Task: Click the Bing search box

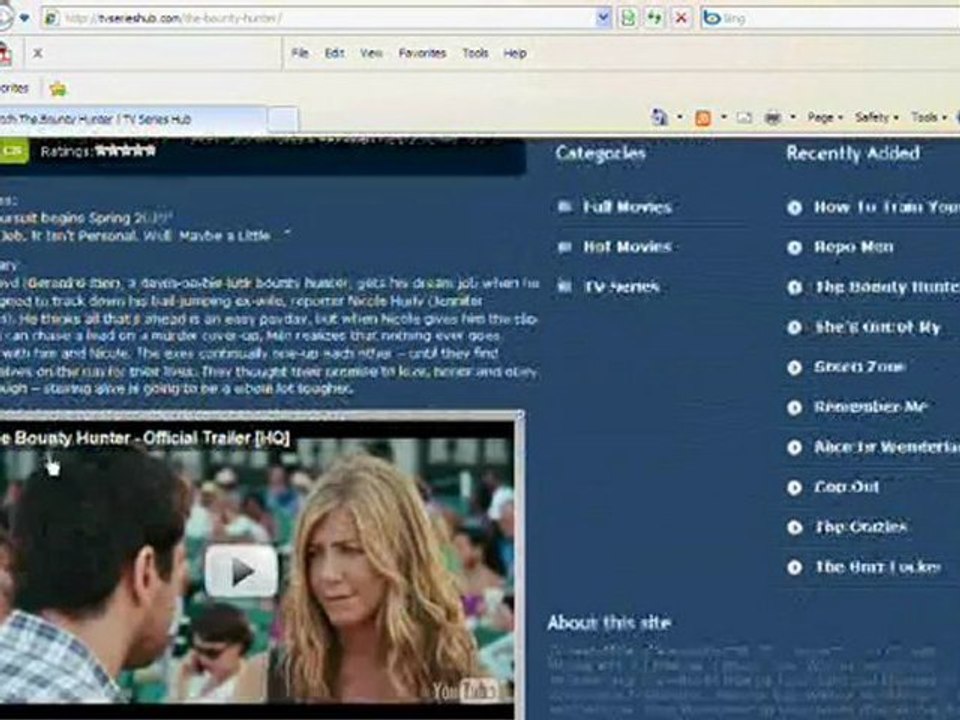Action: coord(840,18)
